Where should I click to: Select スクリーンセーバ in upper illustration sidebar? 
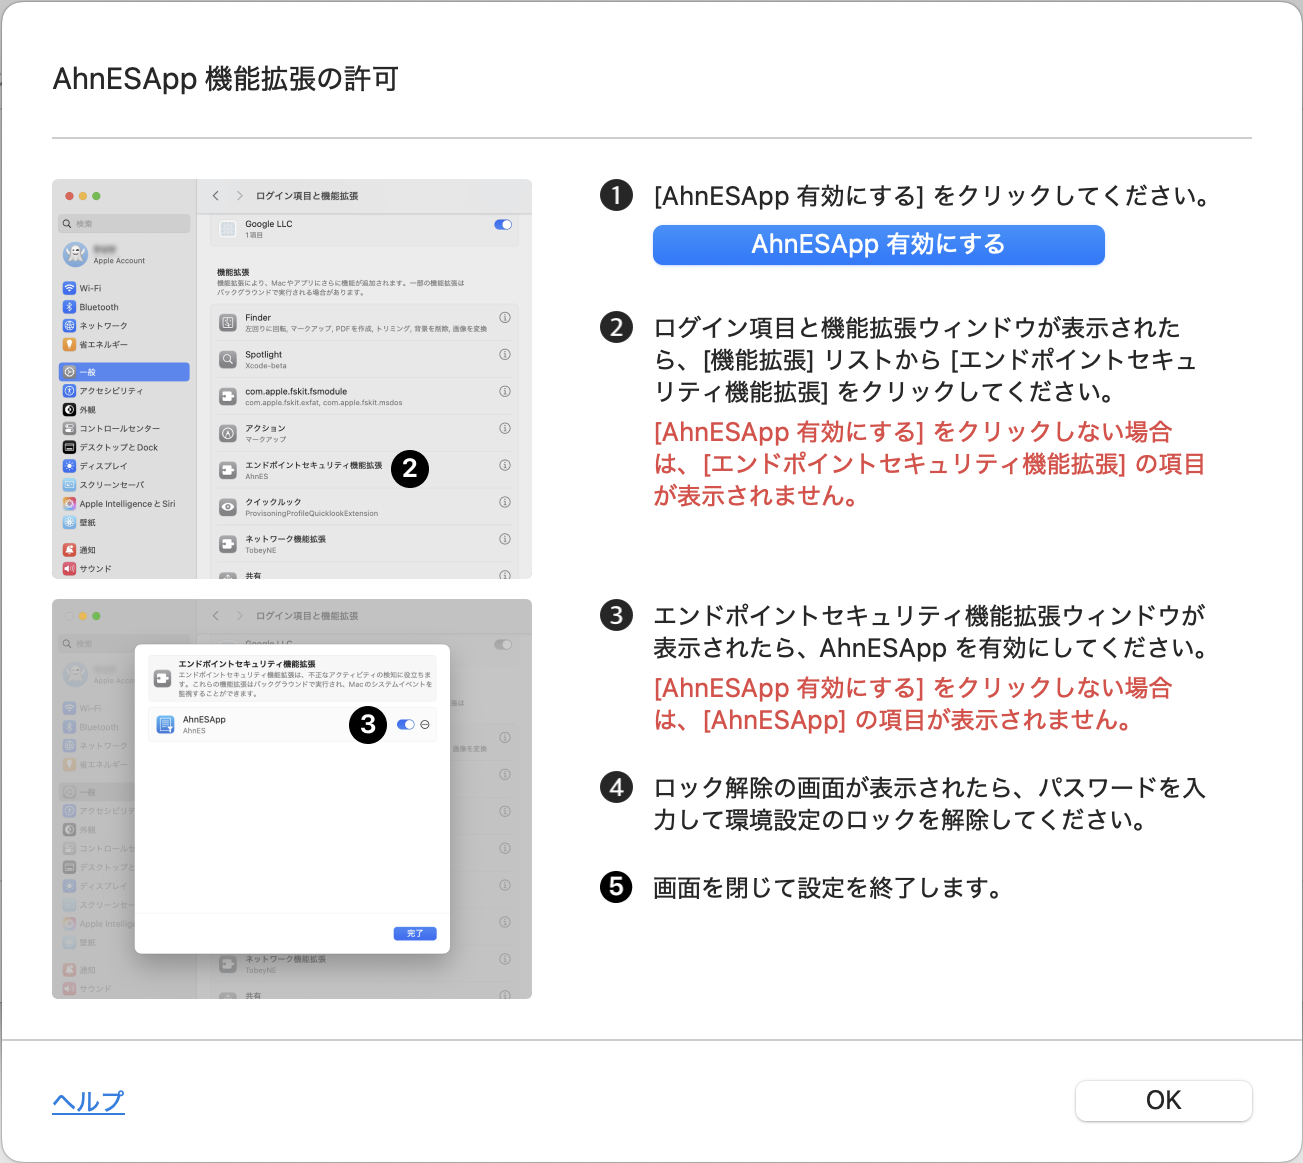124,485
